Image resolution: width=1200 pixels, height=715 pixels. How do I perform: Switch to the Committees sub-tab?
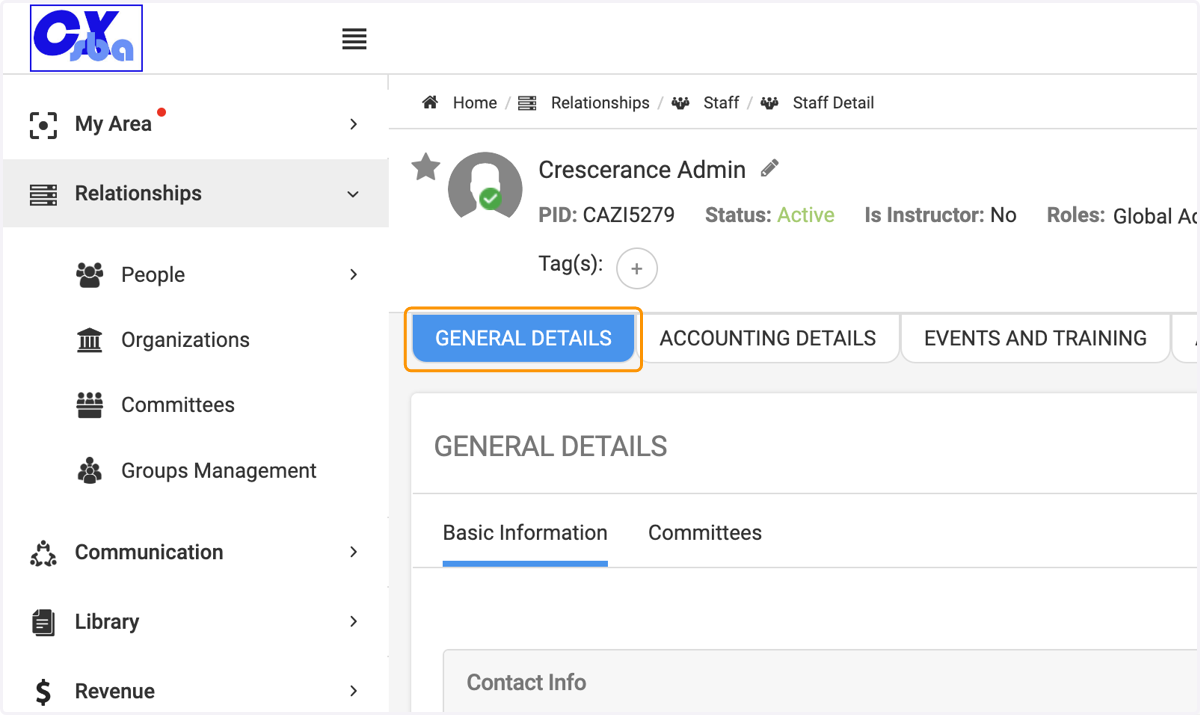click(705, 533)
